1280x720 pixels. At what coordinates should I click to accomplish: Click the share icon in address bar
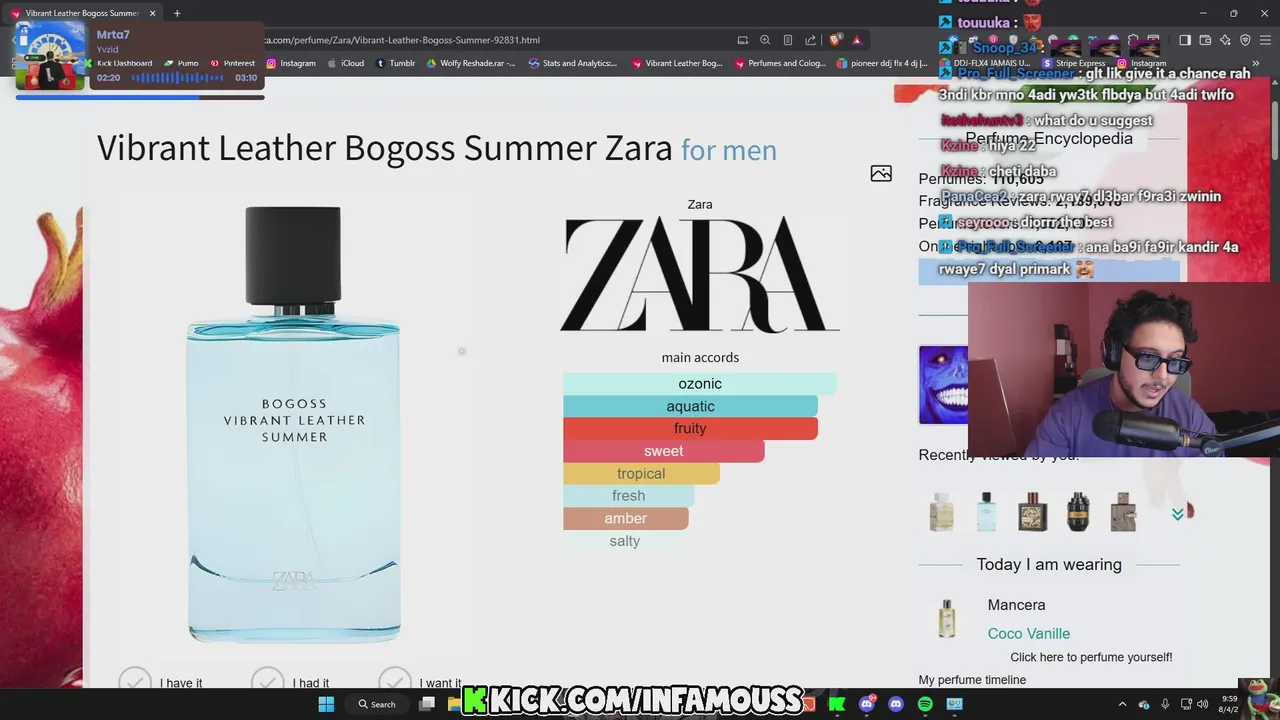(809, 40)
